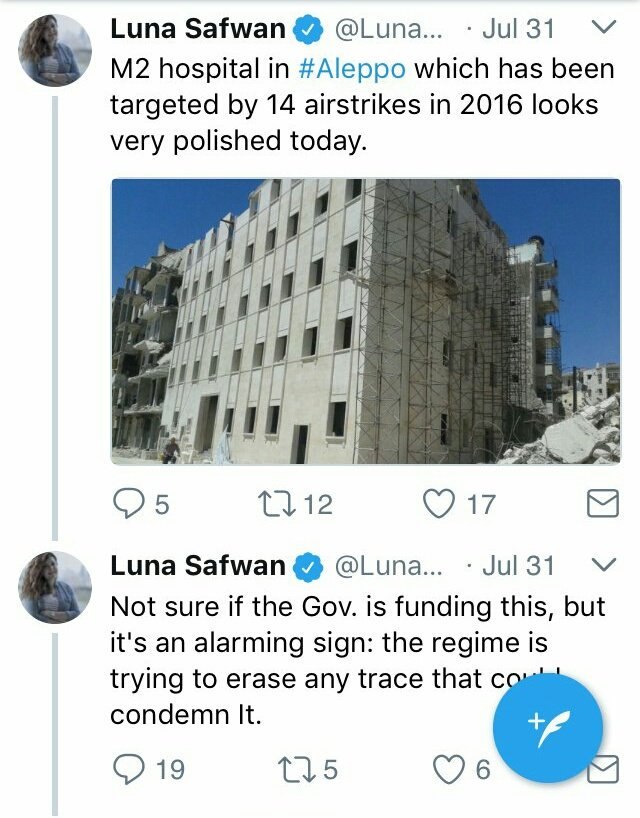This screenshot has height=818, width=640.
Task: Open the #Aleppo hashtag link
Action: (352, 69)
